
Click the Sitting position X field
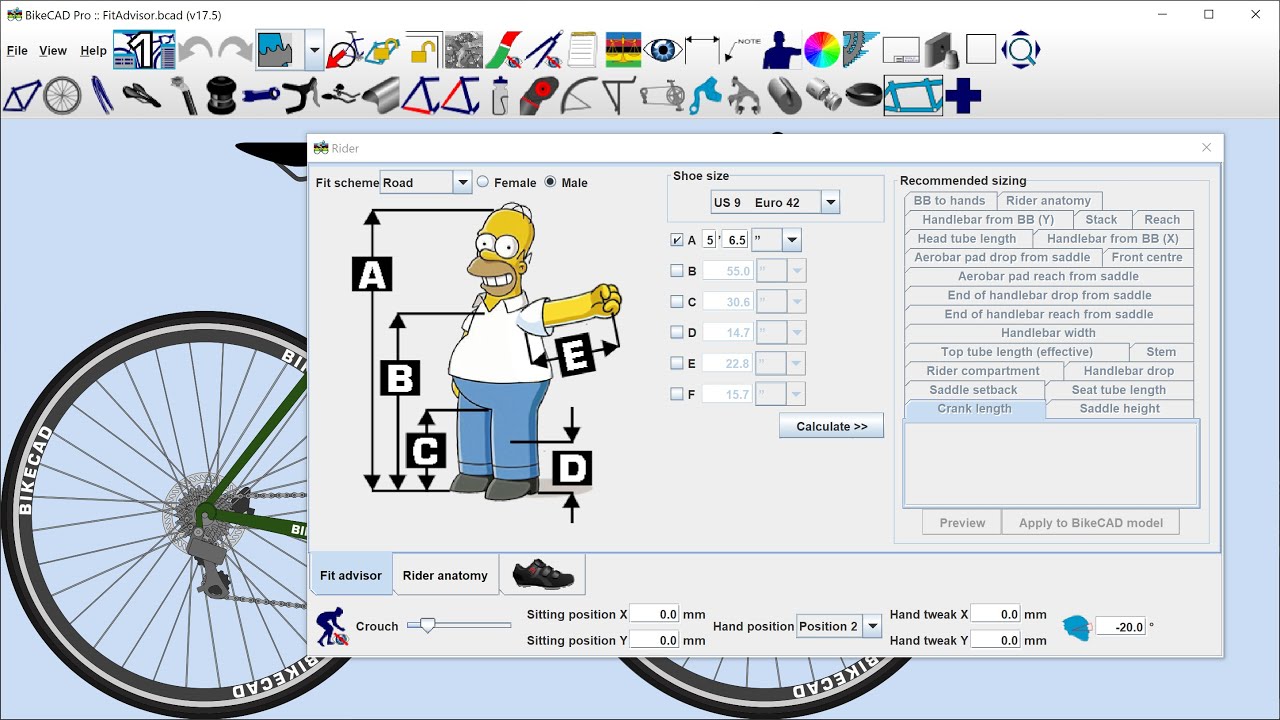pyautogui.click(x=655, y=614)
